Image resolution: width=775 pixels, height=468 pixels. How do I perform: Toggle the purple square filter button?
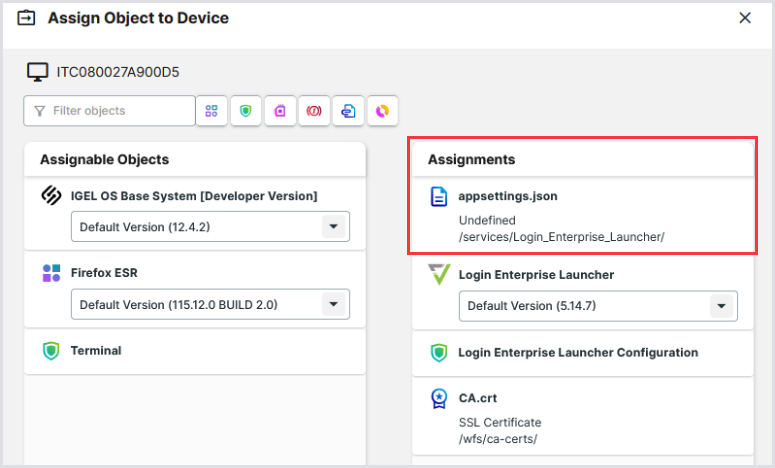coord(280,111)
